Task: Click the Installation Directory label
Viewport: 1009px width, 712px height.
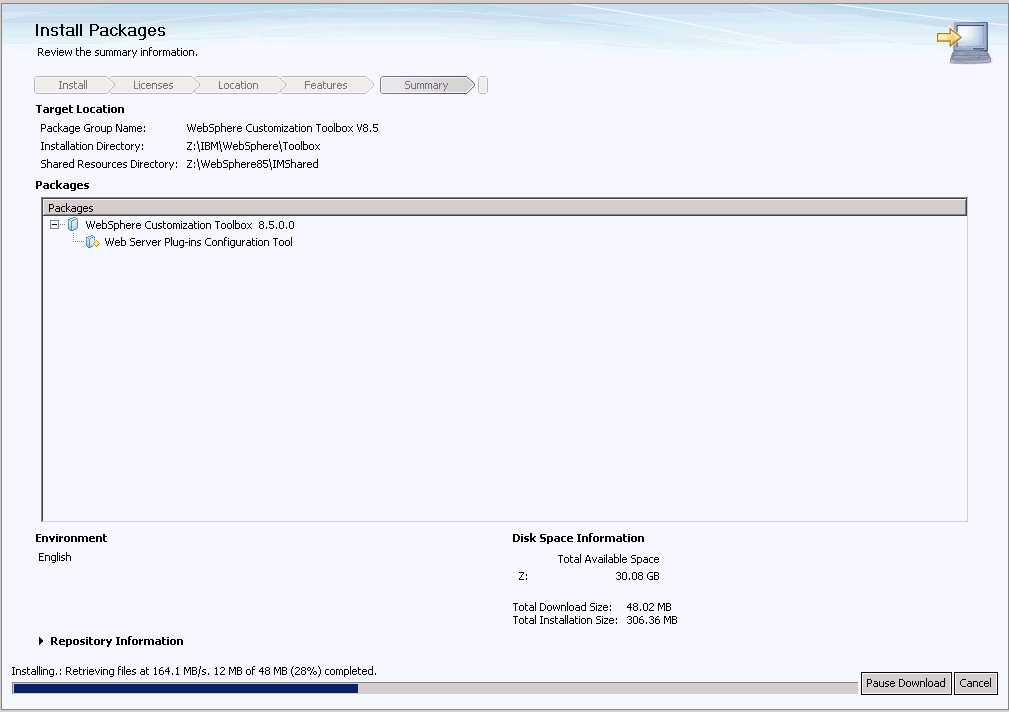Action: pyautogui.click(x=92, y=146)
